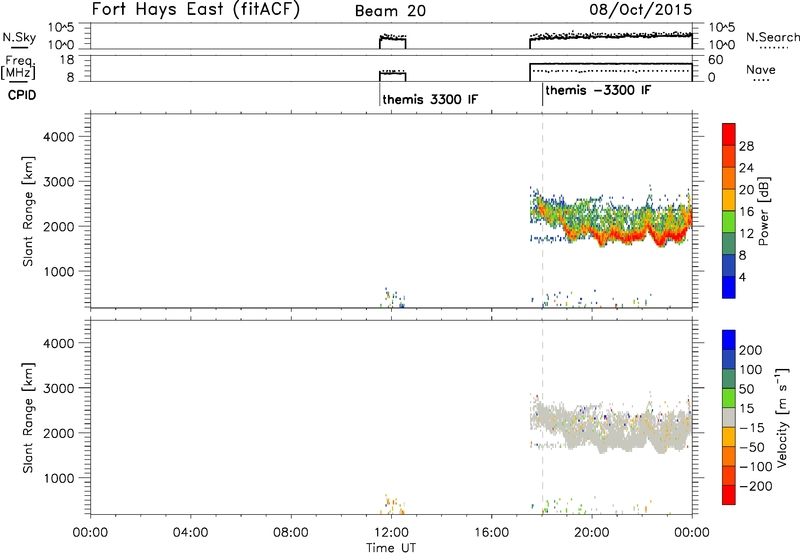The height and width of the screenshot is (554, 800).
Task: Click 'Slant Range [km]' label of power panel
Action: (x=28, y=211)
